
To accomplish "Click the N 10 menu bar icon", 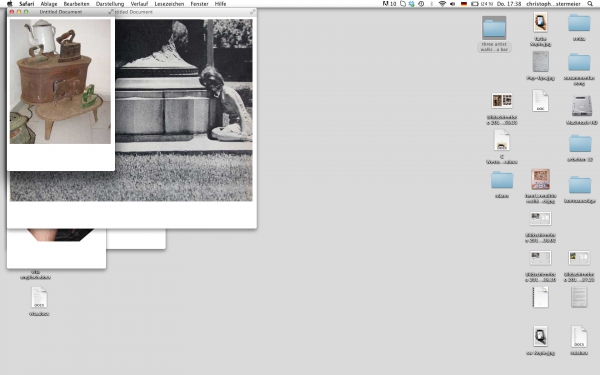I will [389, 4].
